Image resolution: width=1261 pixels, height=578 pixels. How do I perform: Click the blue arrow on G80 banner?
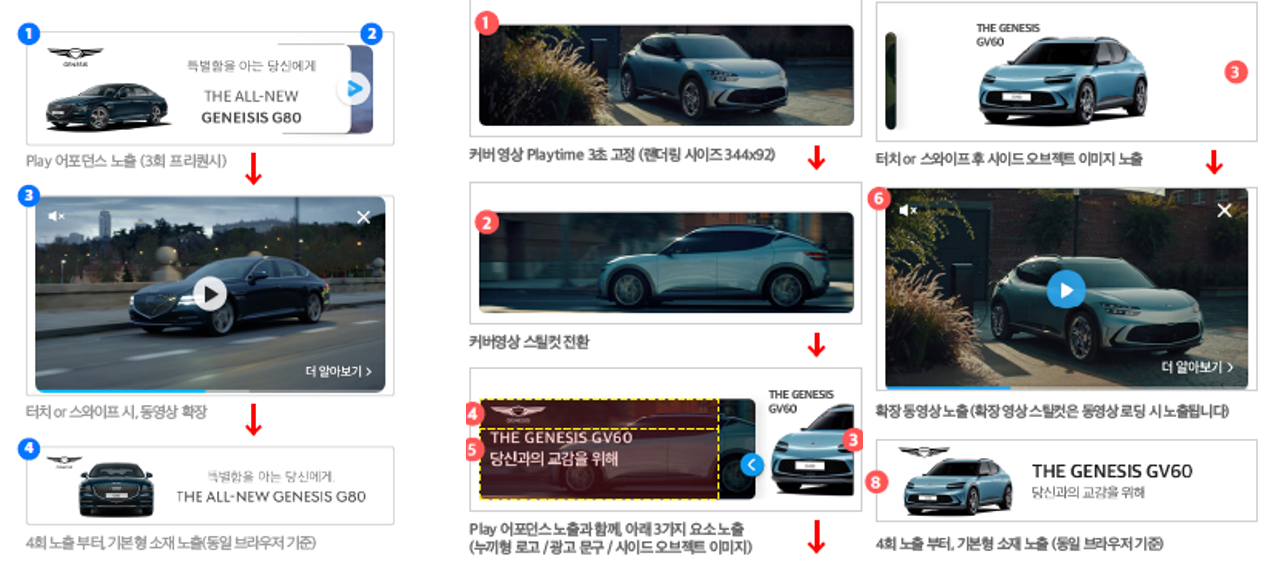[x=352, y=89]
